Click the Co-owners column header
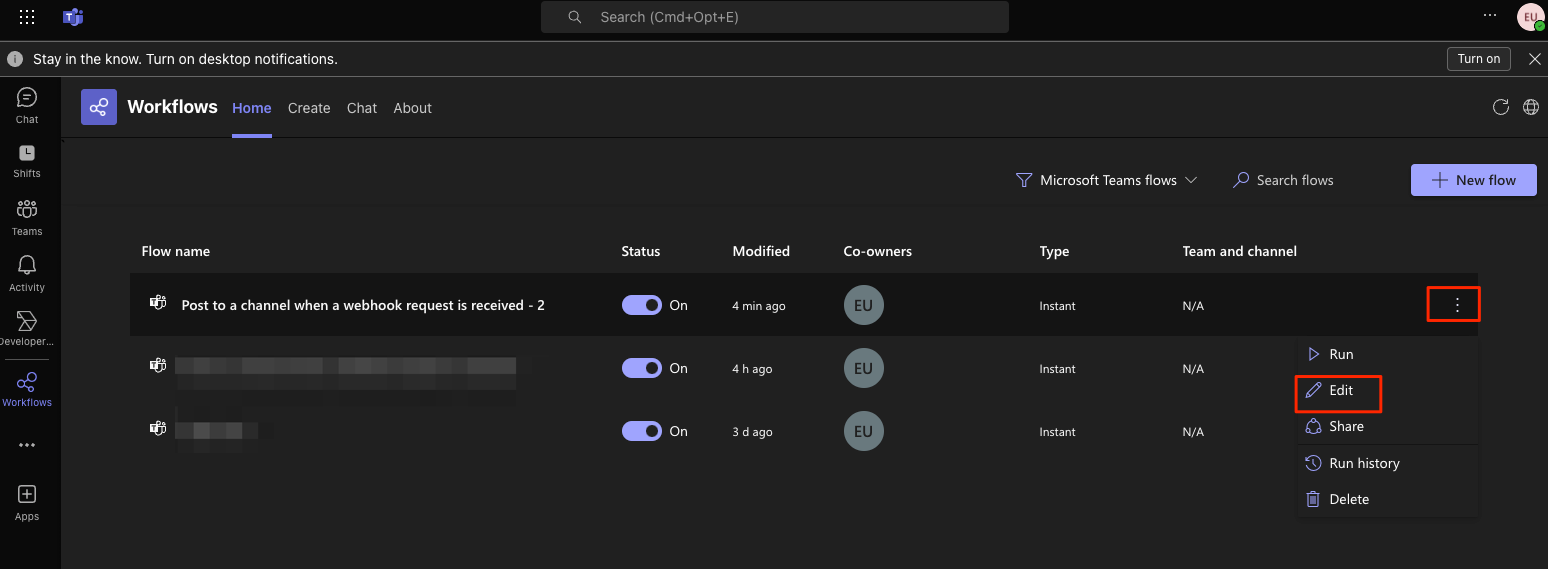The image size is (1548, 569). pyautogui.click(x=878, y=251)
